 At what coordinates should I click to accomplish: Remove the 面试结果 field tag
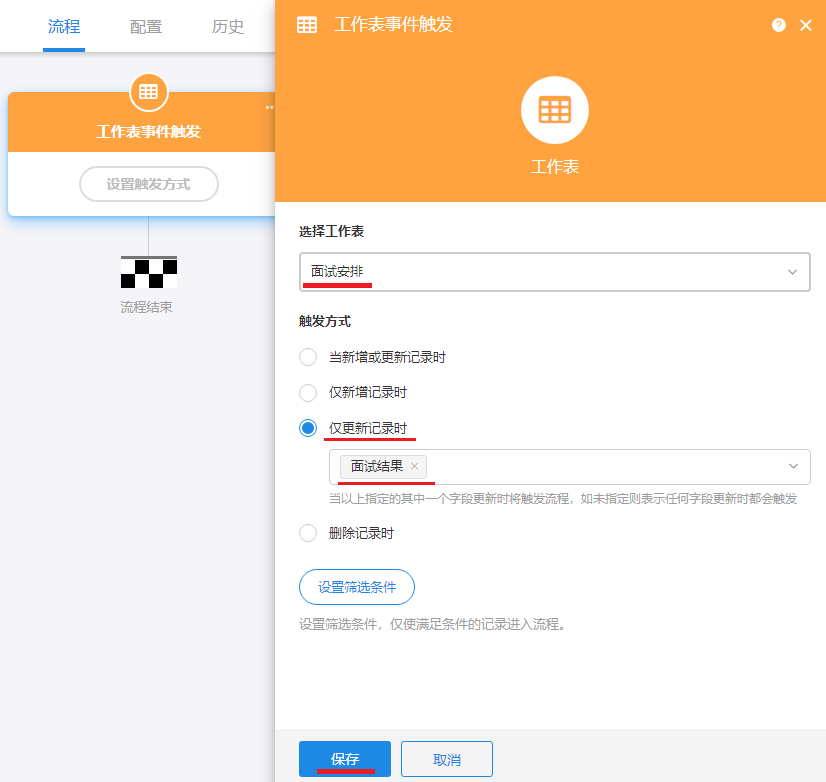414,466
